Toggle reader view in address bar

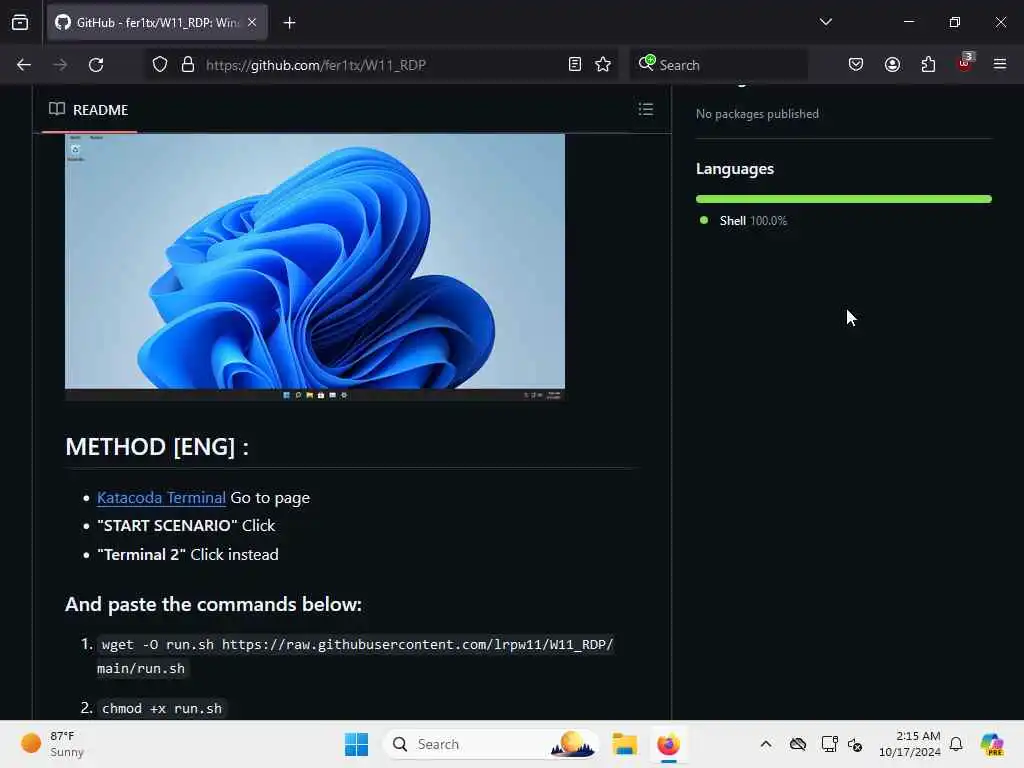coord(575,65)
